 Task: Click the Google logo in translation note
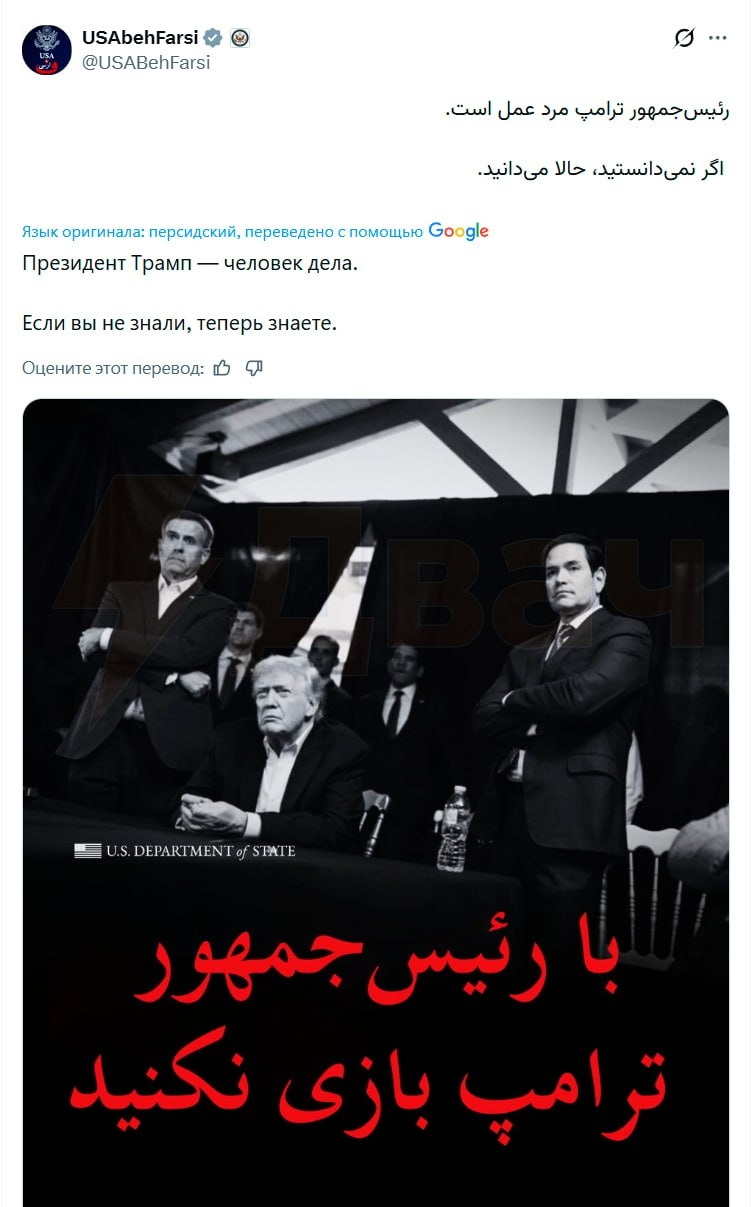pyautogui.click(x=458, y=231)
